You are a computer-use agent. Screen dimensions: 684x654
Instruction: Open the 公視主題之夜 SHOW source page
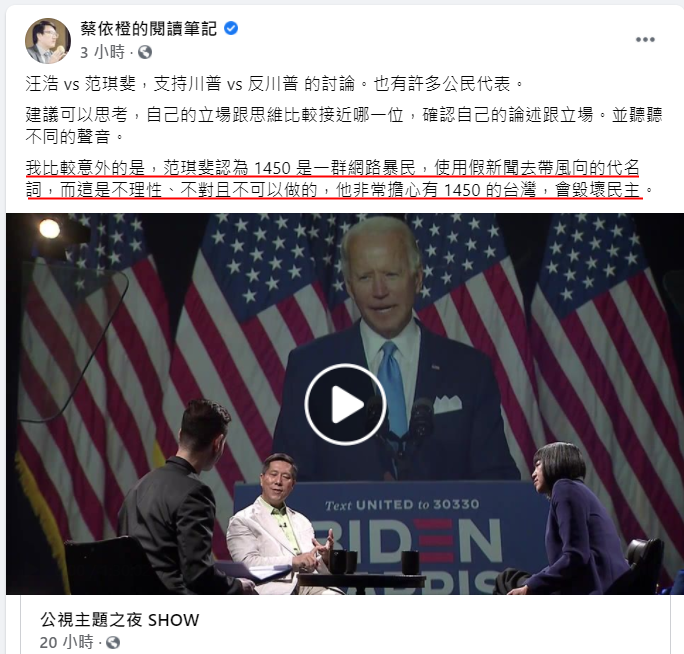(120, 620)
